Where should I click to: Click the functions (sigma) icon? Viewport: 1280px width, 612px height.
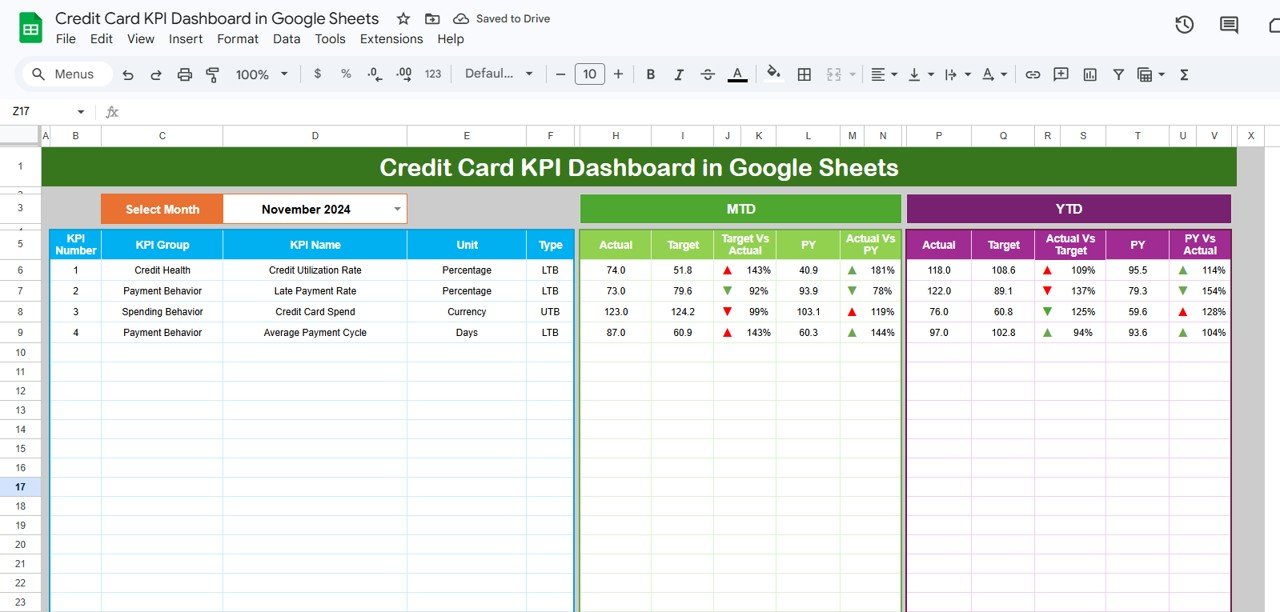pyautogui.click(x=1183, y=73)
